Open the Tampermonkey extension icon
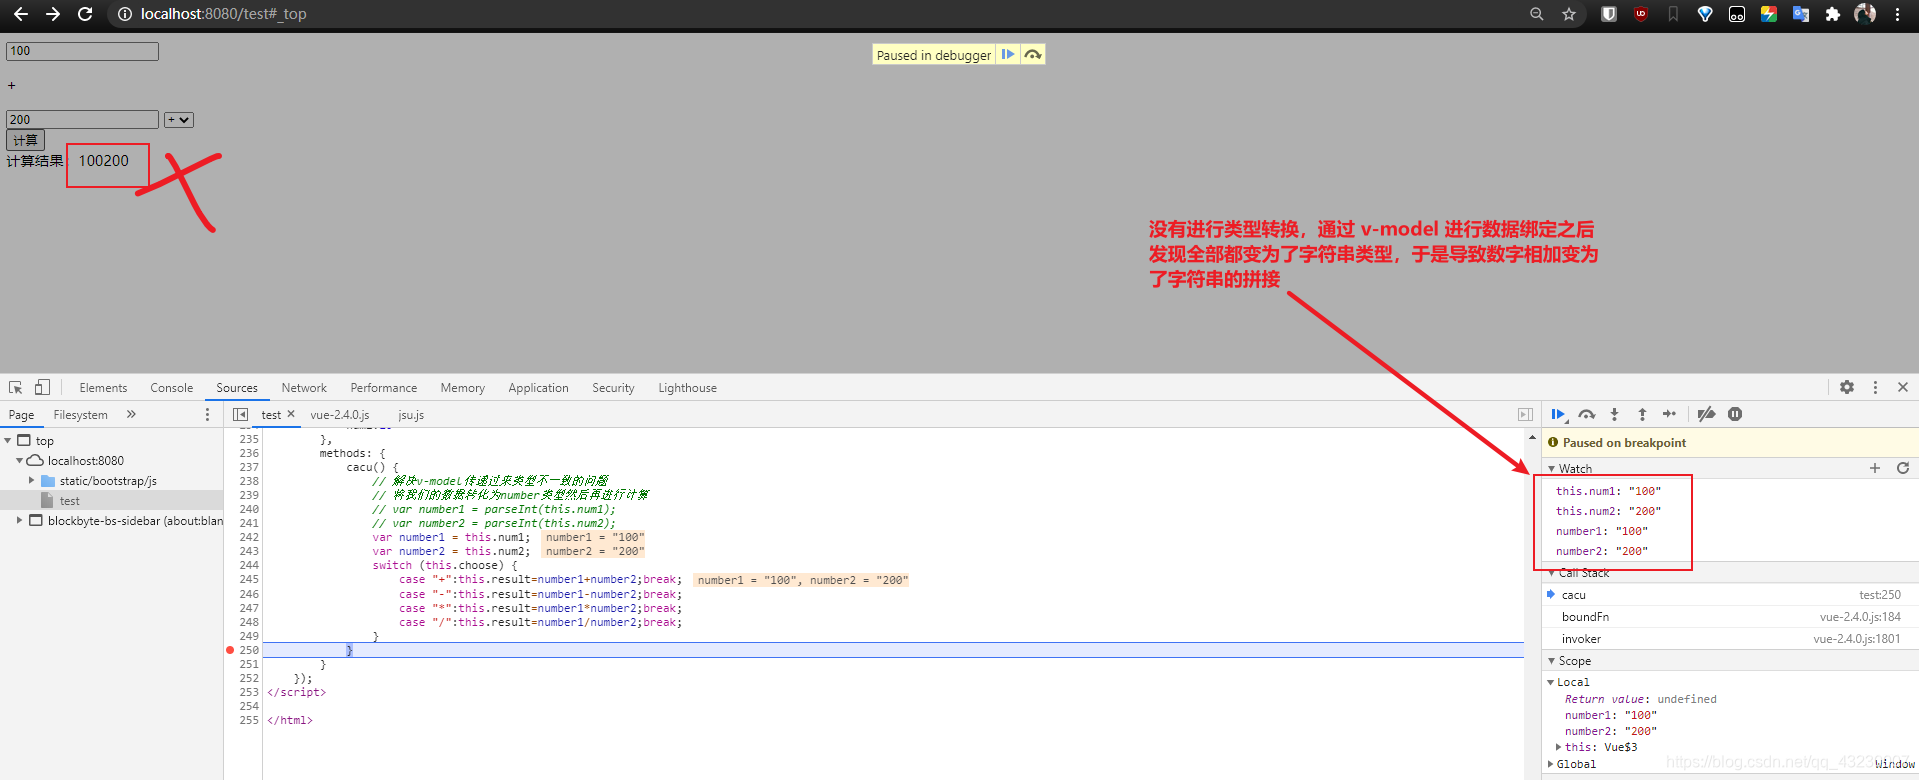 1737,14
